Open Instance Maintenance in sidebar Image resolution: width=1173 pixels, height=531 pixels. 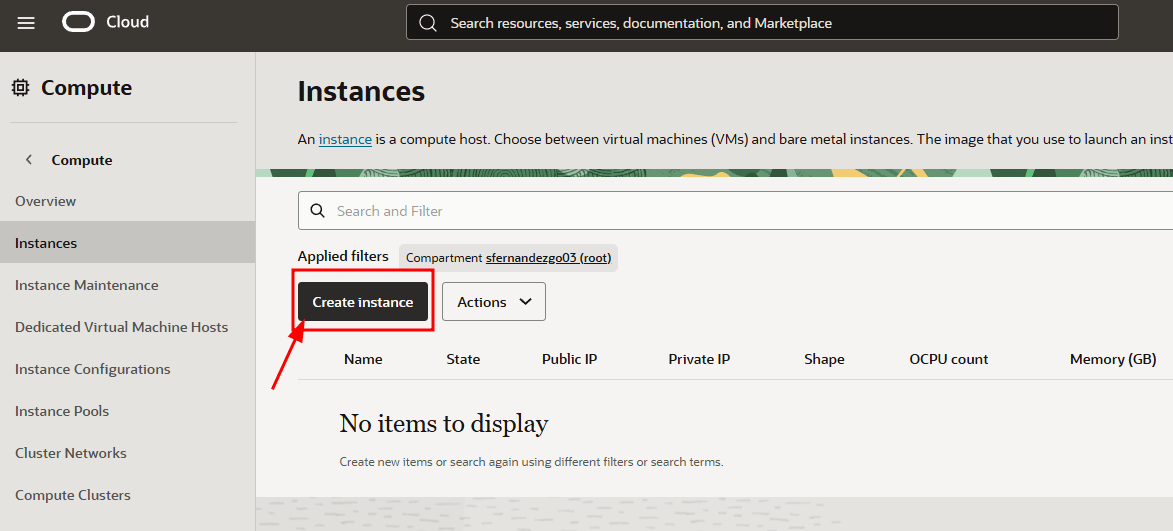[x=87, y=285]
